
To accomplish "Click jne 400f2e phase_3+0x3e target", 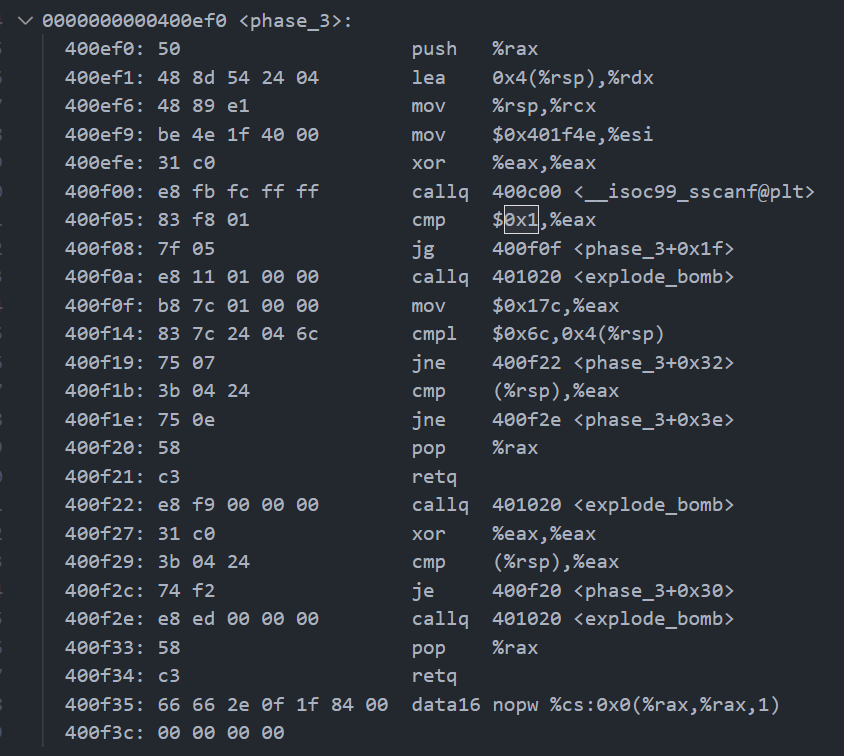I will [x=613, y=420].
